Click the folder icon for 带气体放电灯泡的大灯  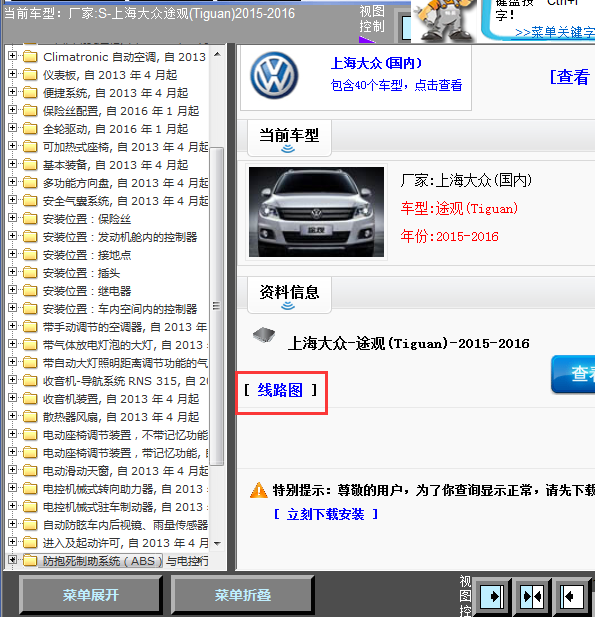(30, 345)
